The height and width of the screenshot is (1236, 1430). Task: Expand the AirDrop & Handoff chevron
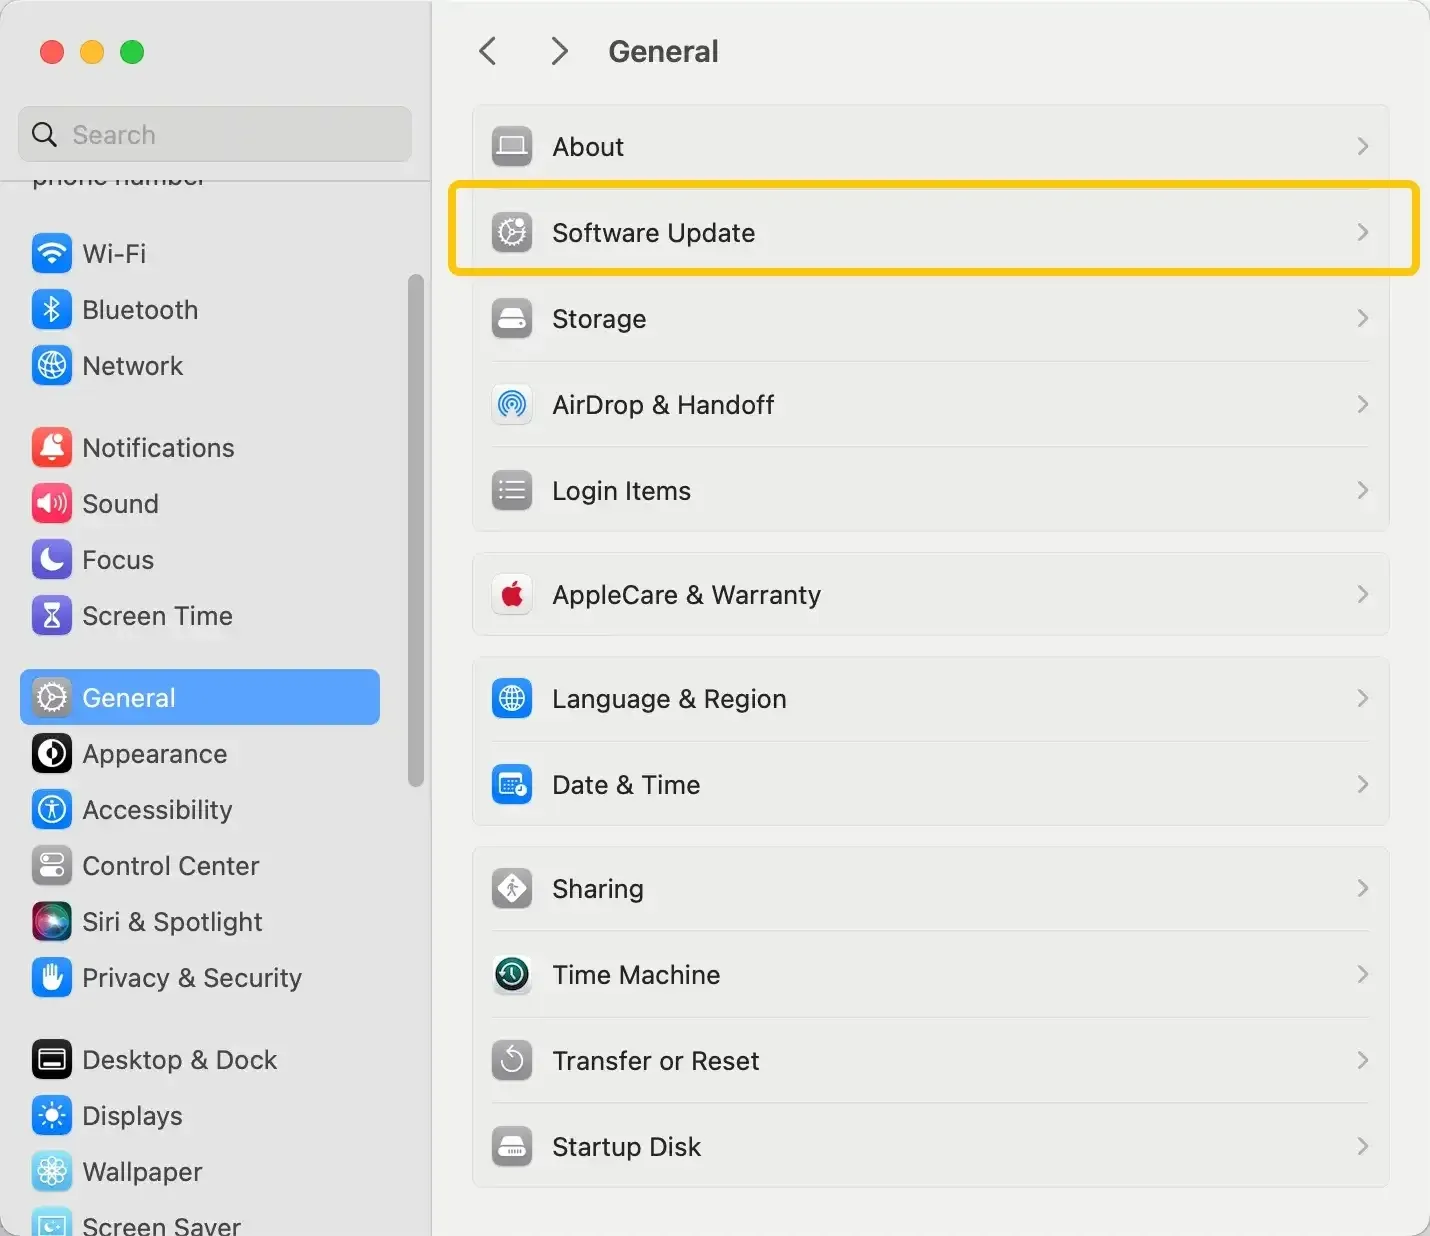pyautogui.click(x=1362, y=404)
